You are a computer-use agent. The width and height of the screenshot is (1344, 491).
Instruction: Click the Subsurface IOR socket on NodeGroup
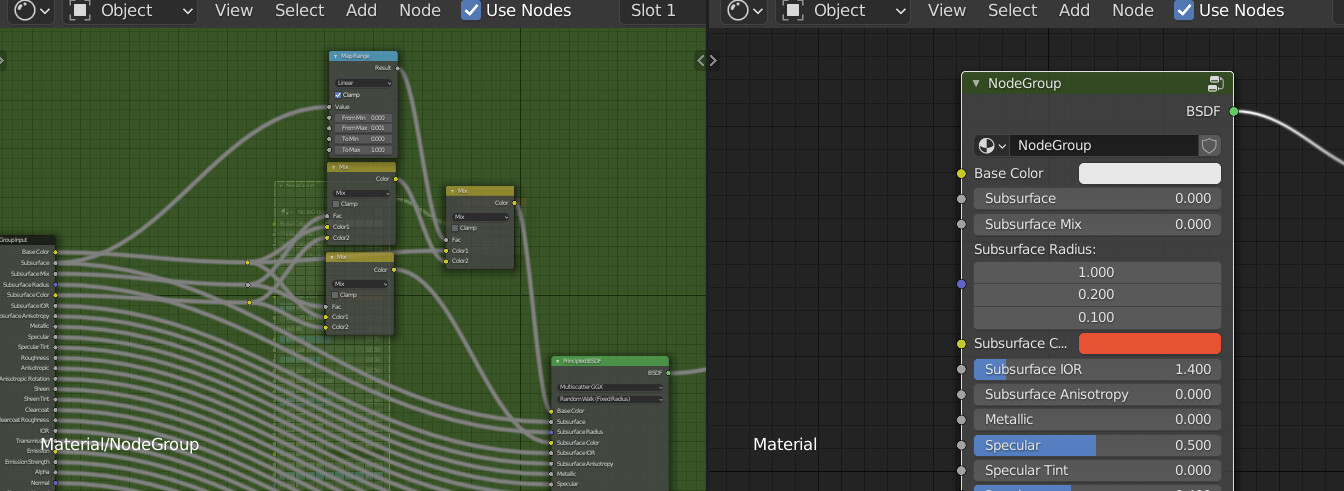(962, 369)
